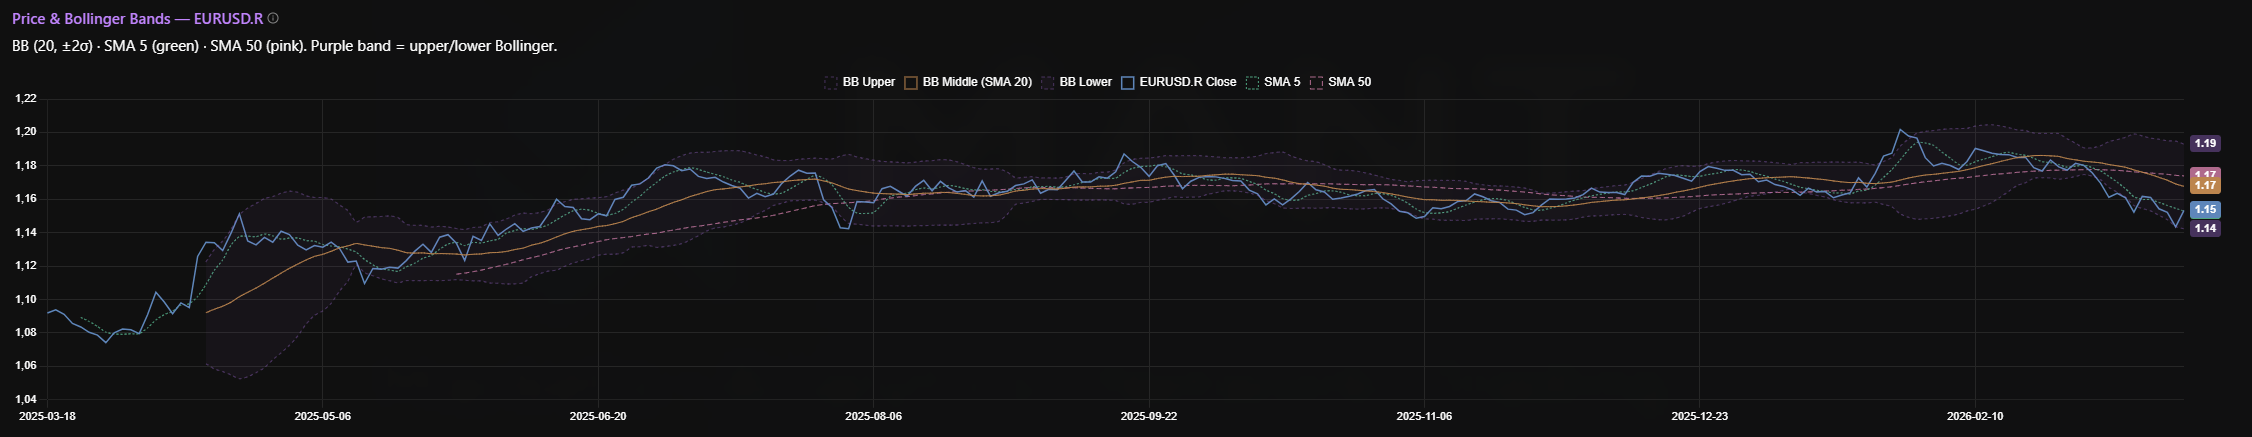2252x437 pixels.
Task: Click the 2025-05-06 date label on x-axis
Action: pyautogui.click(x=322, y=416)
